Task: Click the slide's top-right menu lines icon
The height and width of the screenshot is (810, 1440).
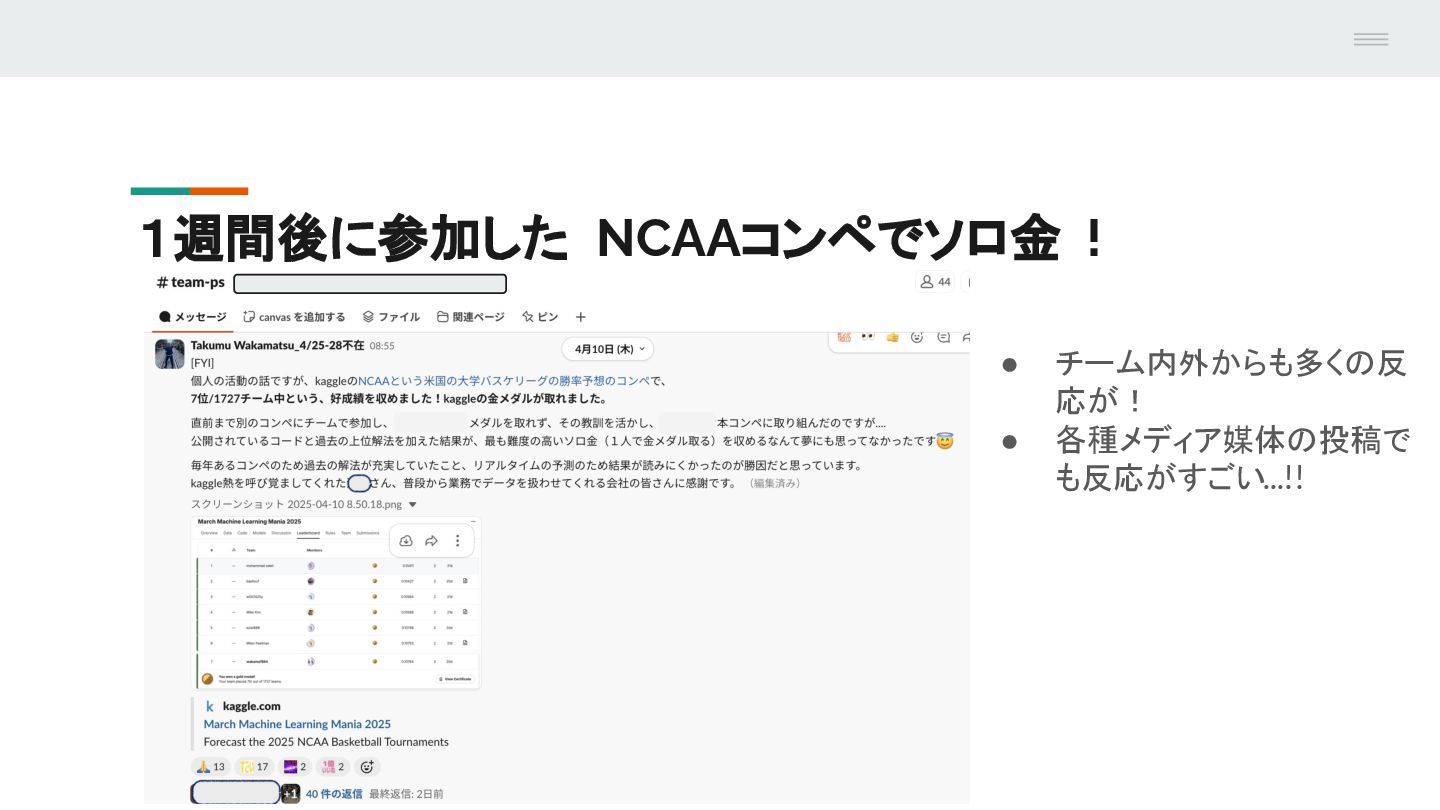Action: pyautogui.click(x=1371, y=39)
